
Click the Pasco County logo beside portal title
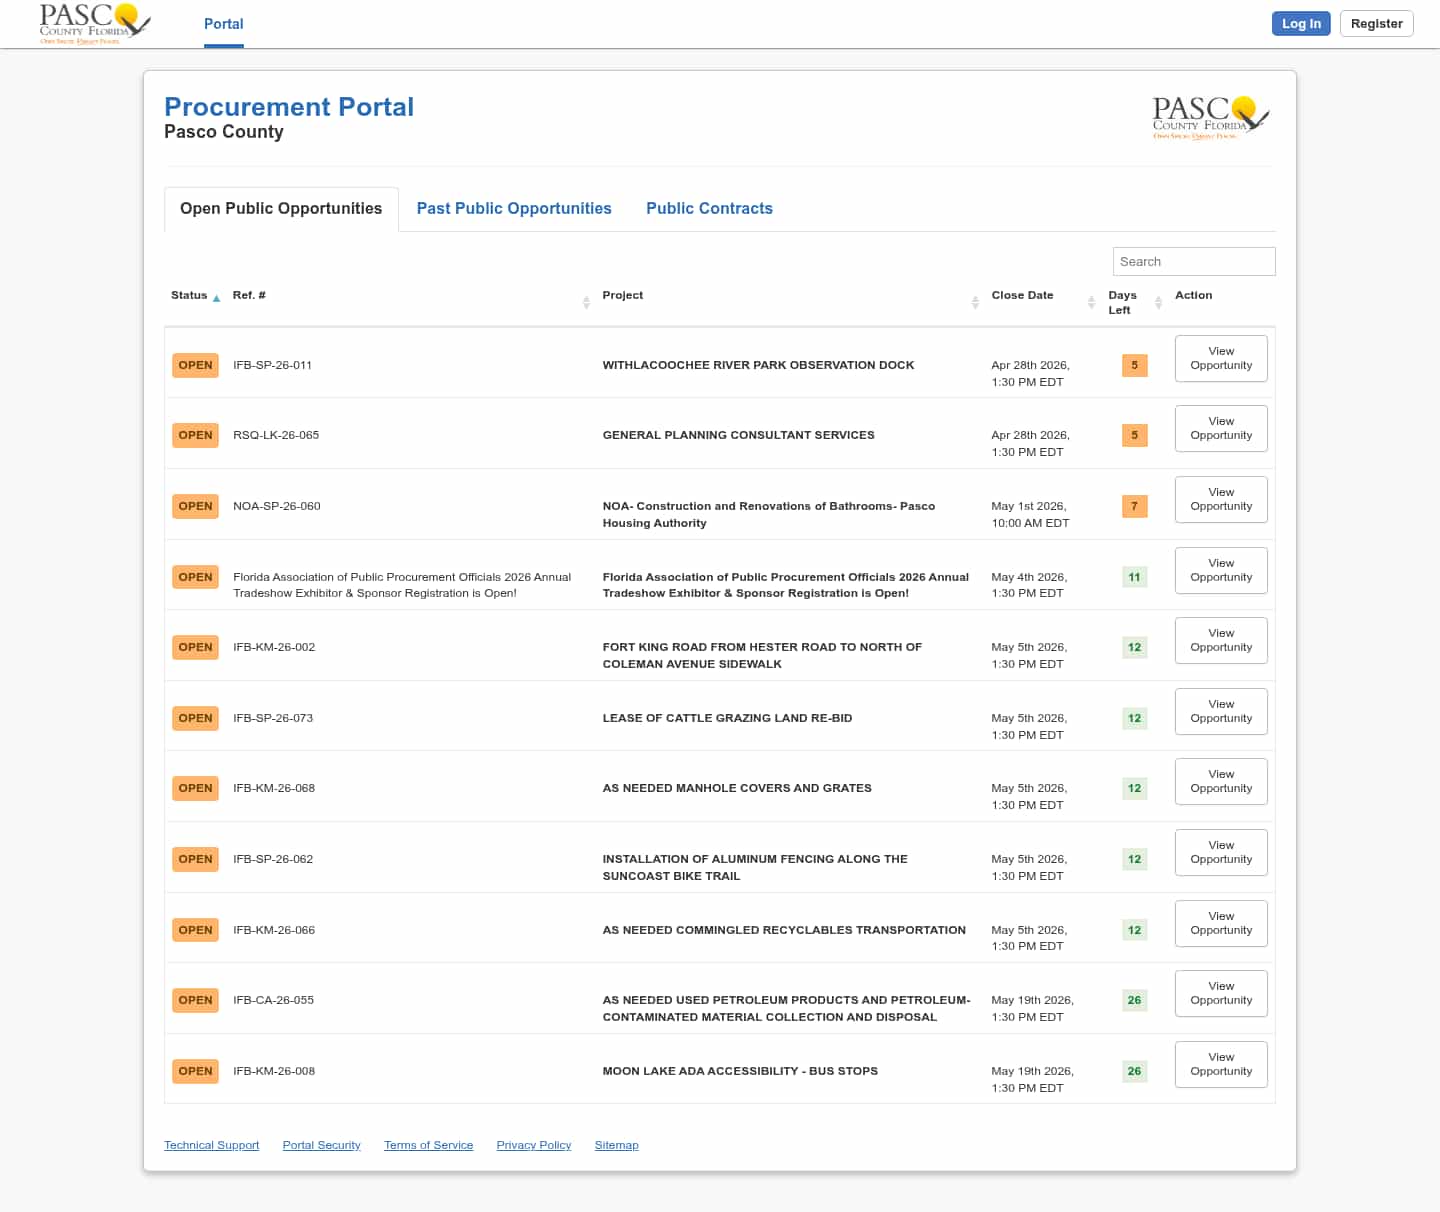1210,118
